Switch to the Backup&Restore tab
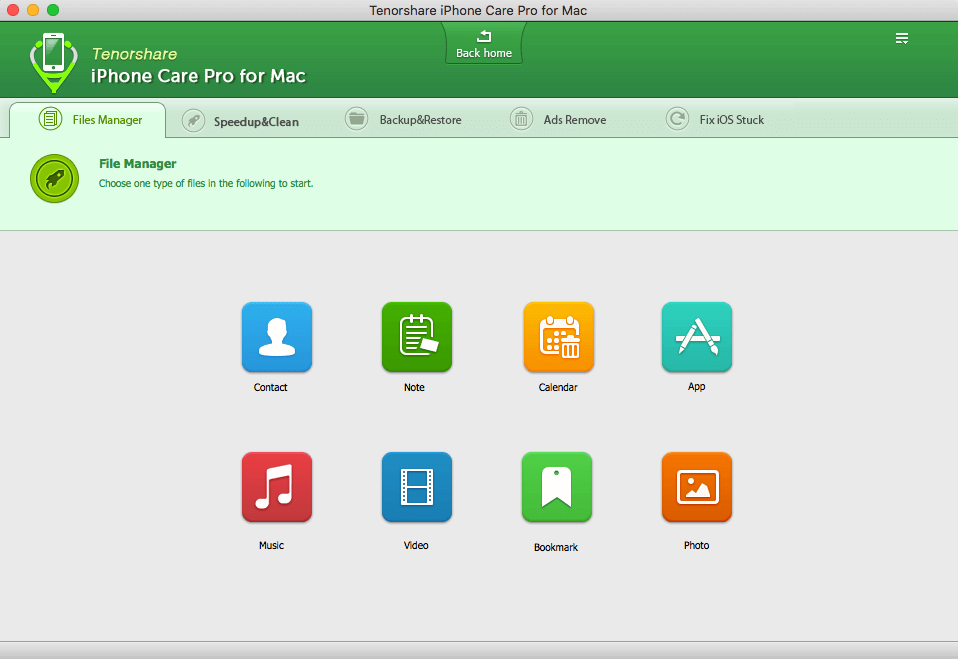 click(403, 119)
